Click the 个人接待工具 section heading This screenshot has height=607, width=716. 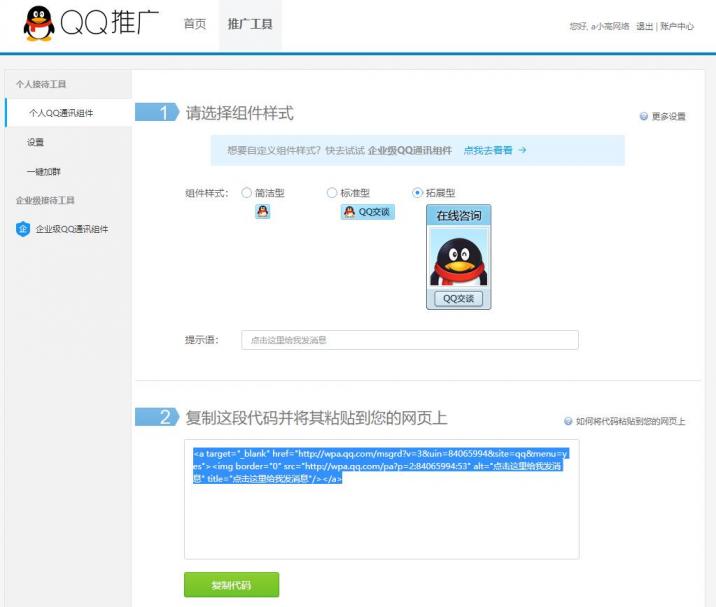coord(41,84)
